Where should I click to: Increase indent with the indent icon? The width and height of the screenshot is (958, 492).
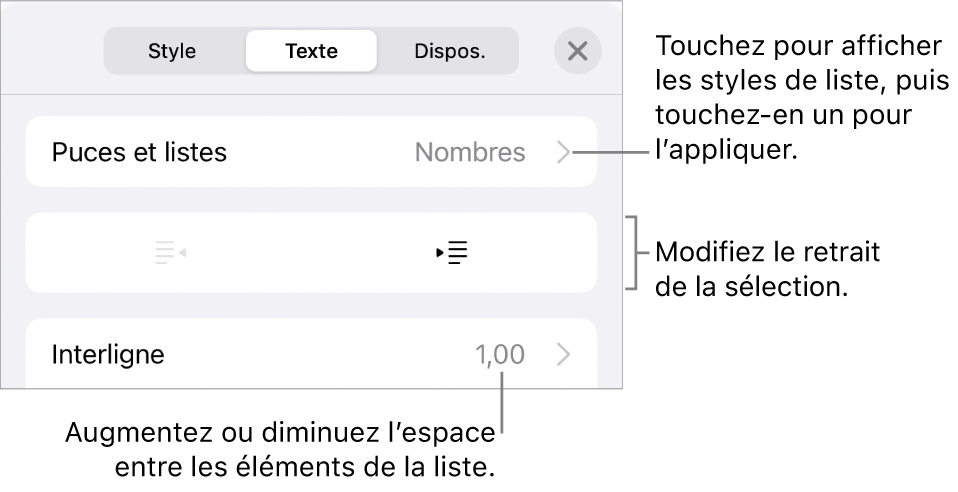coord(453,253)
